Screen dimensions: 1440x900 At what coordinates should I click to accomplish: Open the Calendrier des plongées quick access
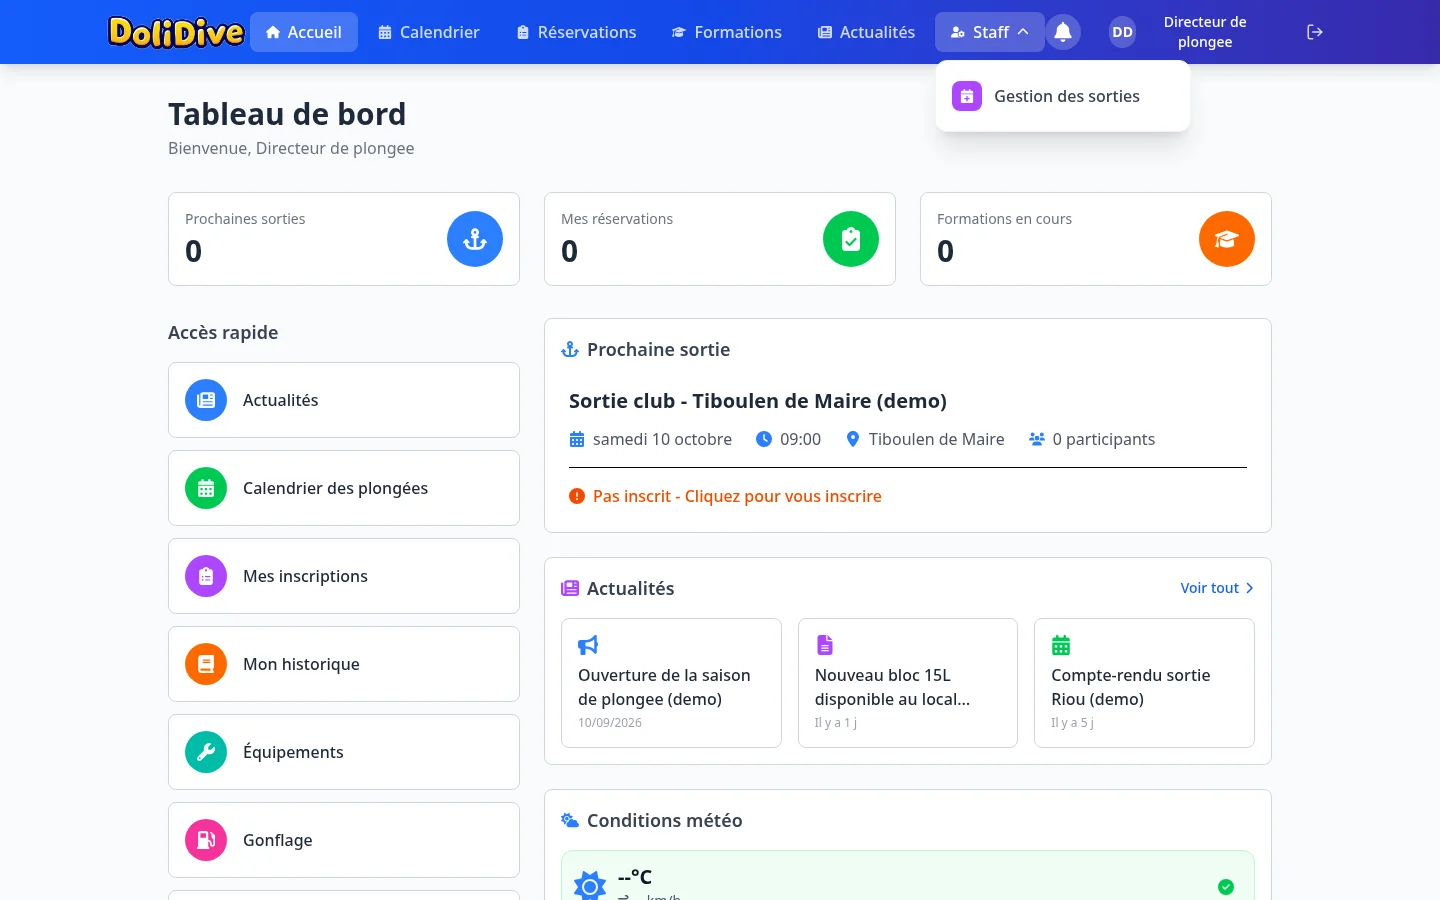[344, 488]
